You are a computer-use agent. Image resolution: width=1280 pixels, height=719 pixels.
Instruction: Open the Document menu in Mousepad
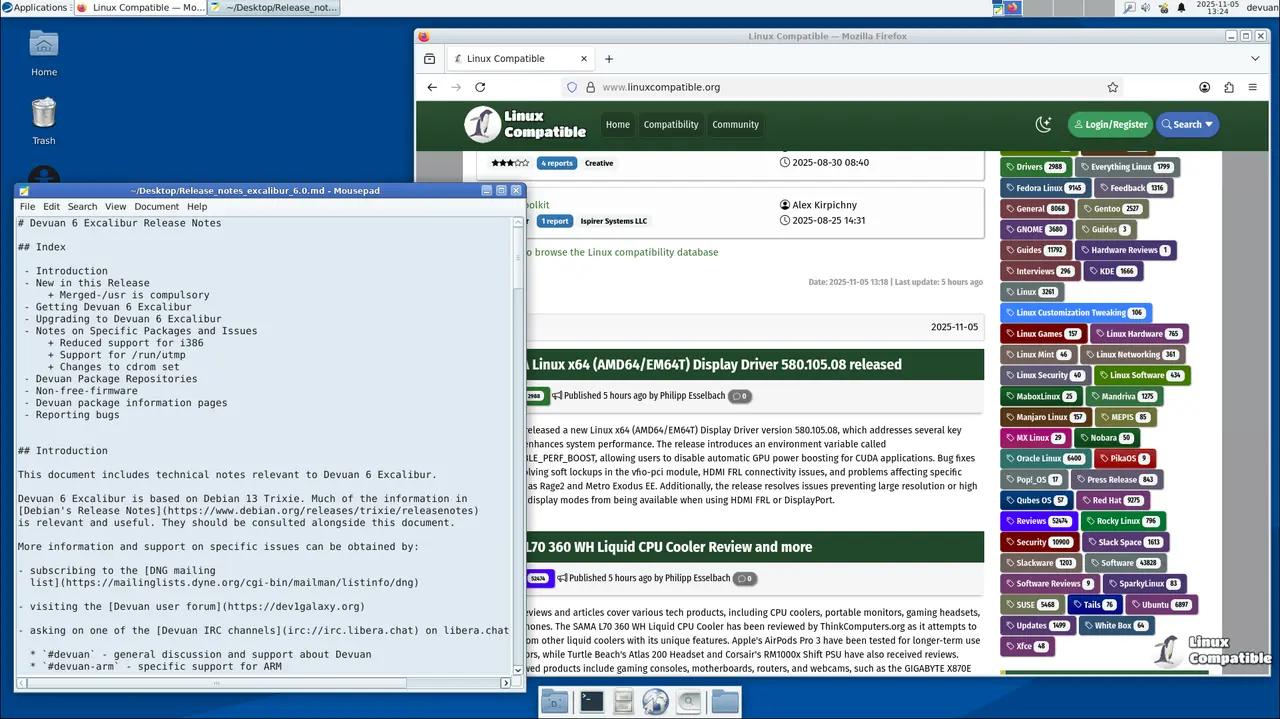[x=156, y=207]
